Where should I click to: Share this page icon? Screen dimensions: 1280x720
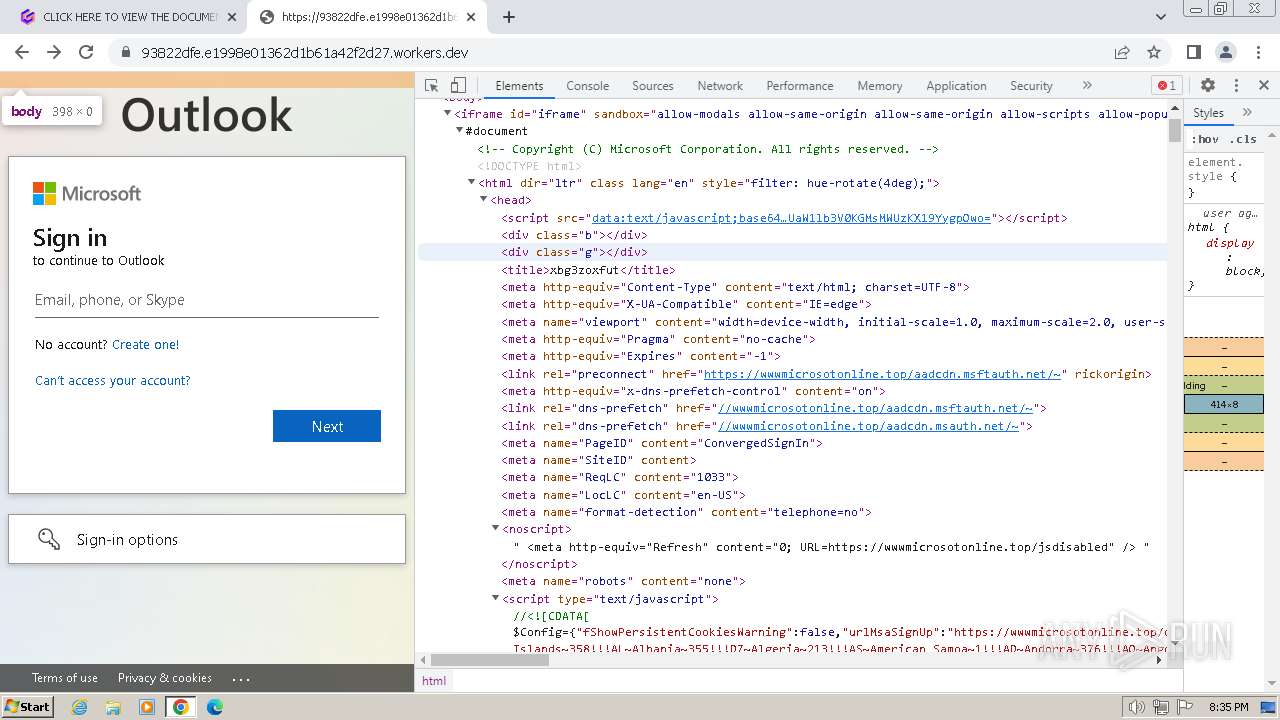pos(1122,52)
